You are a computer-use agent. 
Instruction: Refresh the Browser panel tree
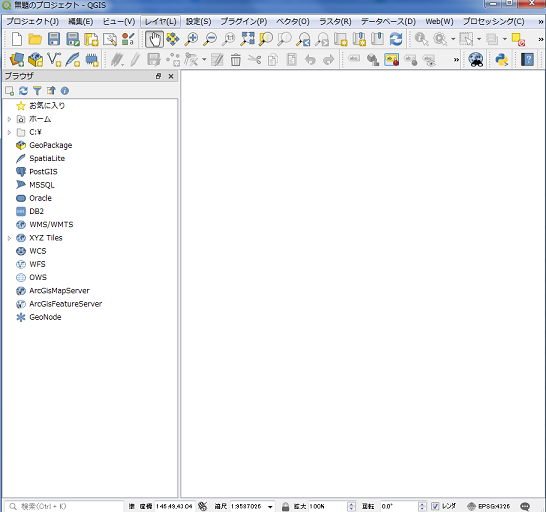(23, 91)
